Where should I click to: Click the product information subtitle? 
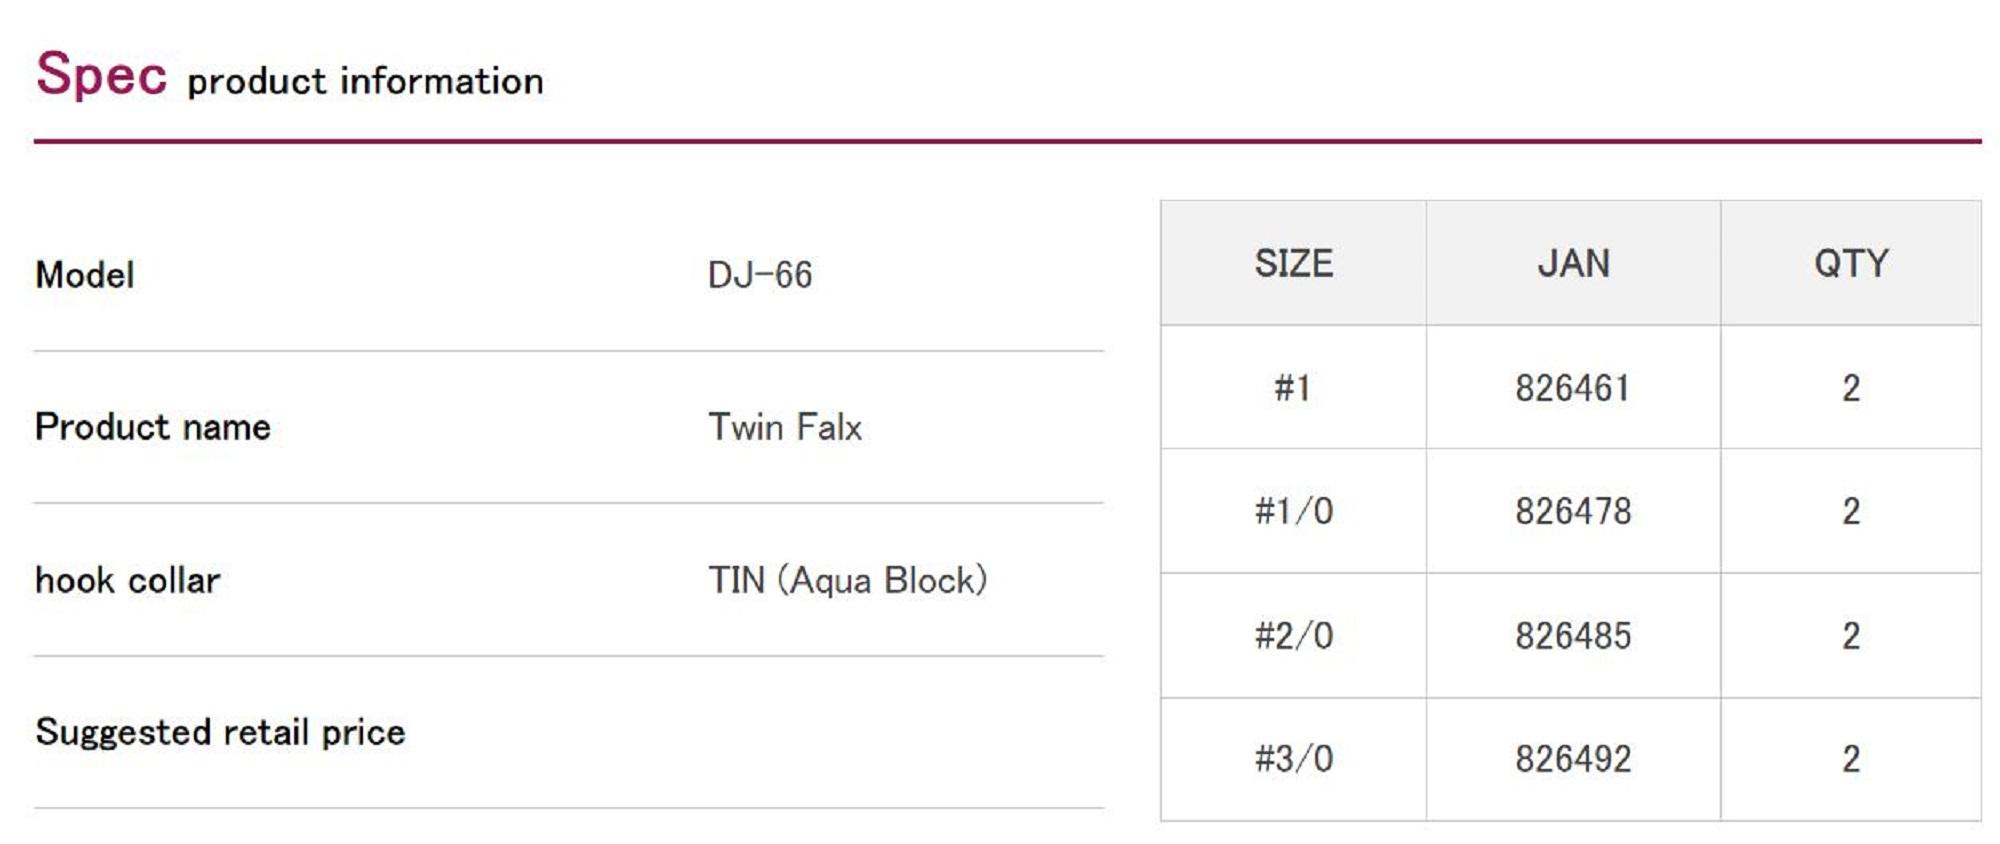pyautogui.click(x=365, y=81)
